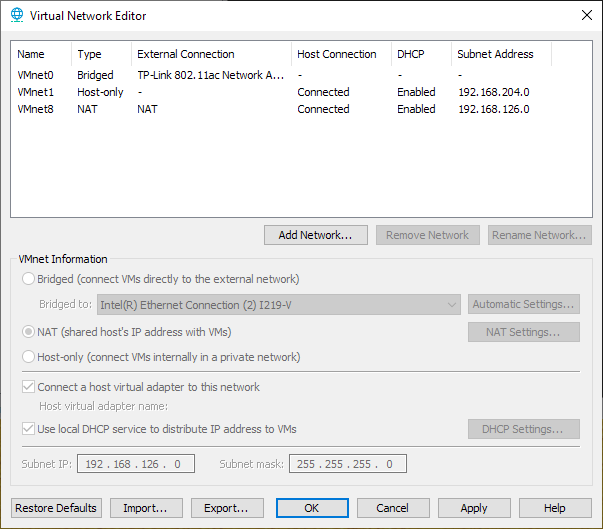Toggle Use local DHCP service checkbox
Viewport: 603px width, 529px height.
tap(28, 429)
